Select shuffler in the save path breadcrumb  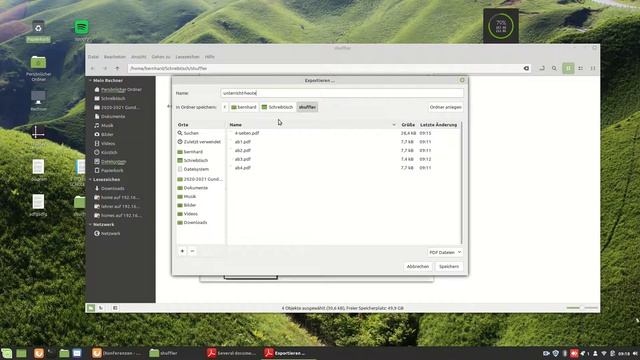(x=307, y=107)
